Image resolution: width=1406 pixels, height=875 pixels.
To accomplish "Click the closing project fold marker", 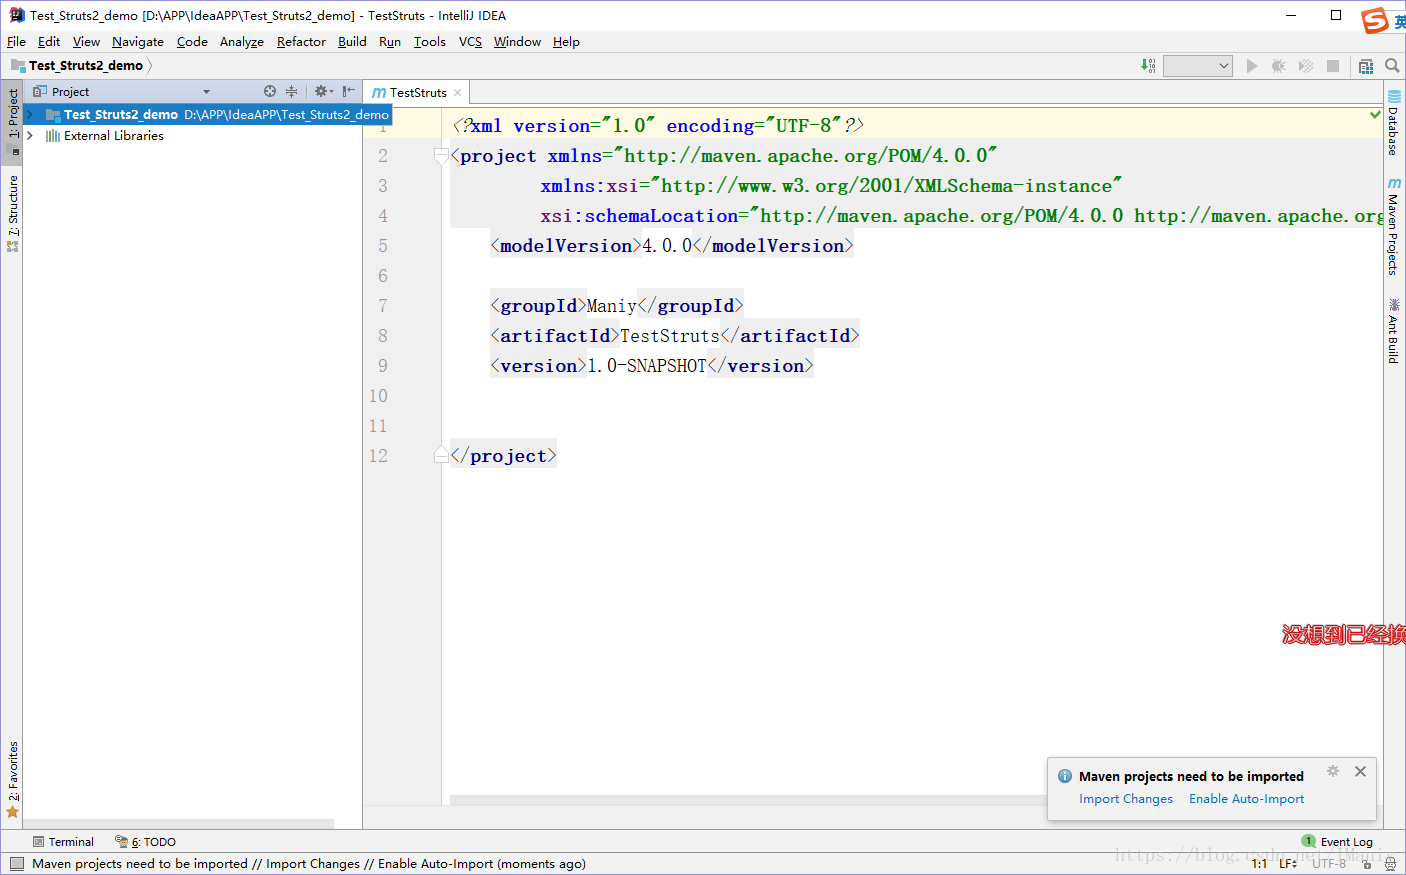I will click(x=441, y=455).
